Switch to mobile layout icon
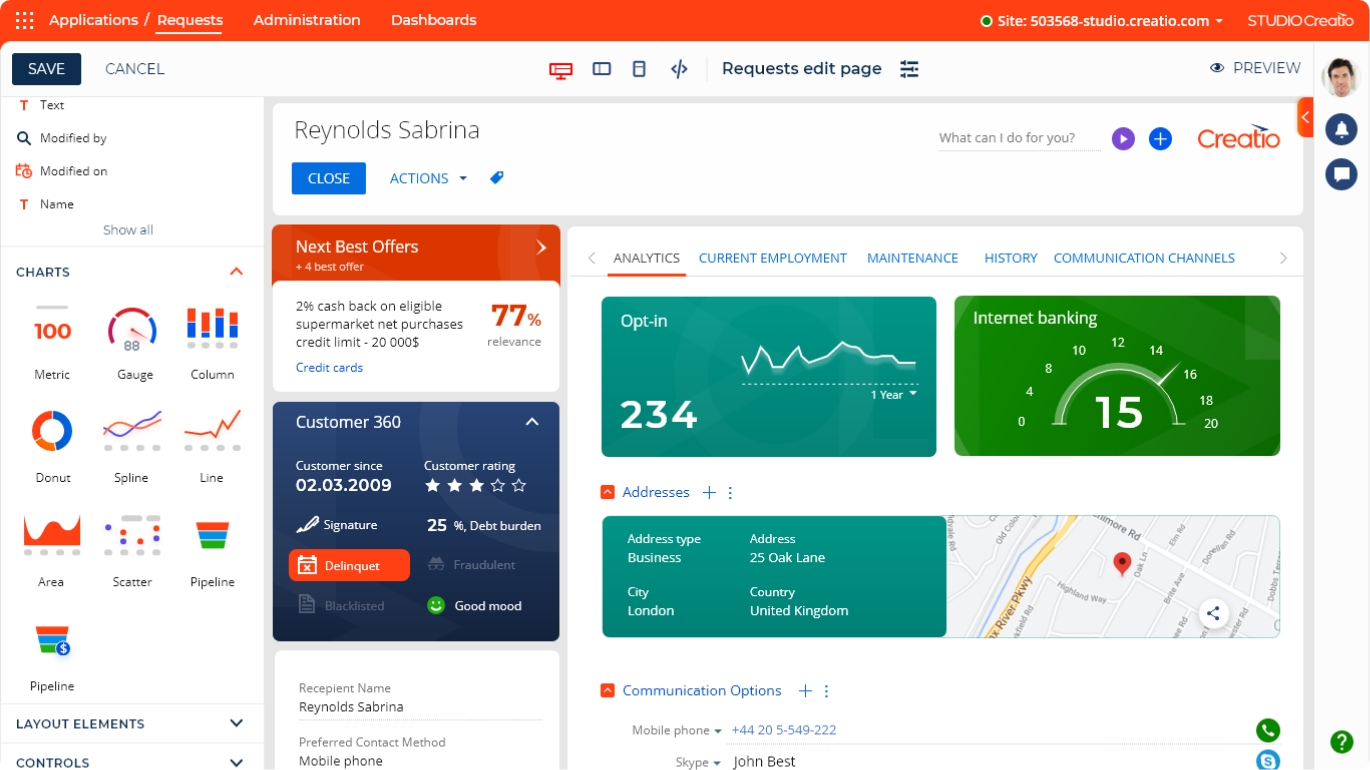Viewport: 1370px width, 770px height. click(639, 69)
